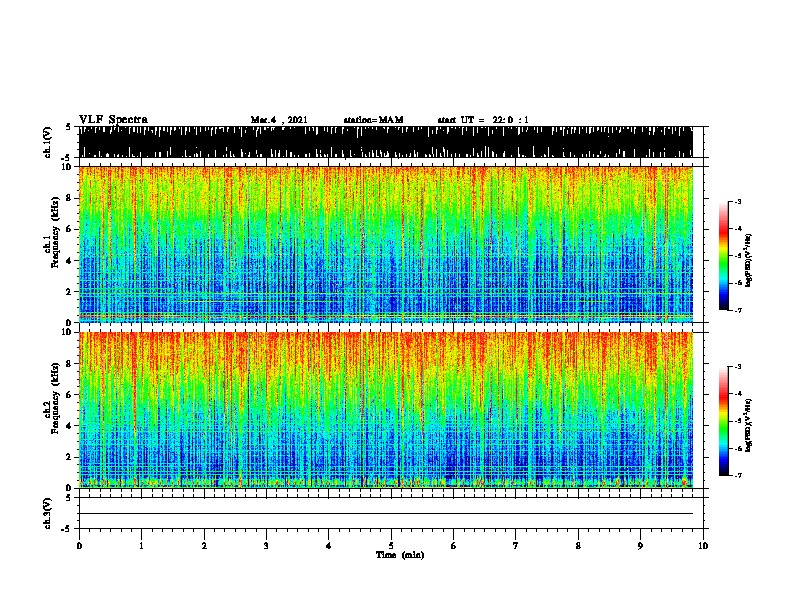Click the "VLF Spectra" title text
This screenshot has width=792, height=612.
coord(113,119)
